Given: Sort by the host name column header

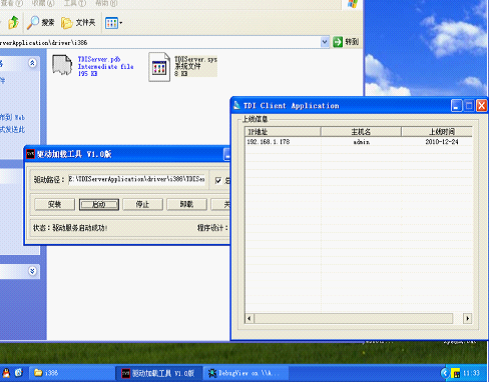Looking at the screenshot, I should [361, 132].
